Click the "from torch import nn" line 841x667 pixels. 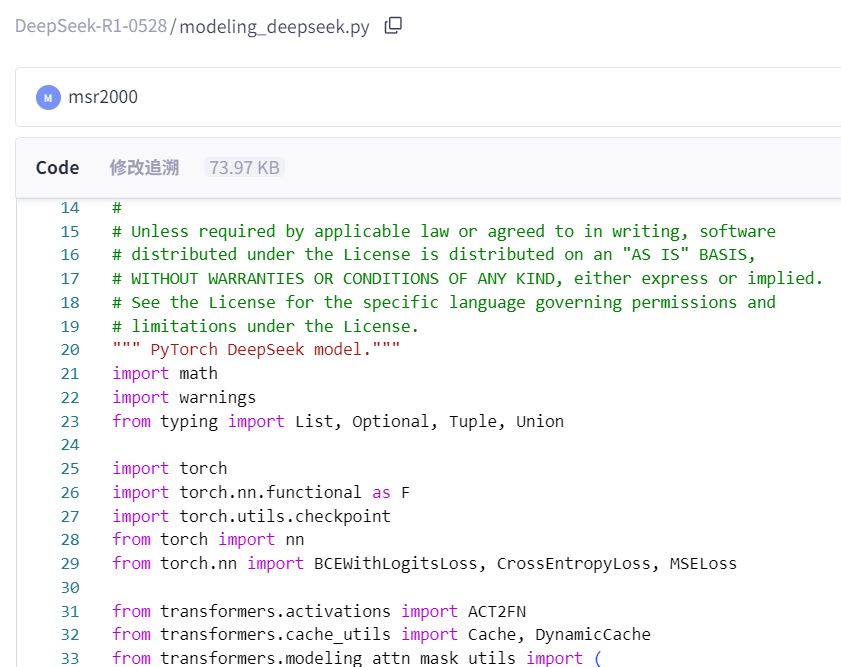point(208,539)
